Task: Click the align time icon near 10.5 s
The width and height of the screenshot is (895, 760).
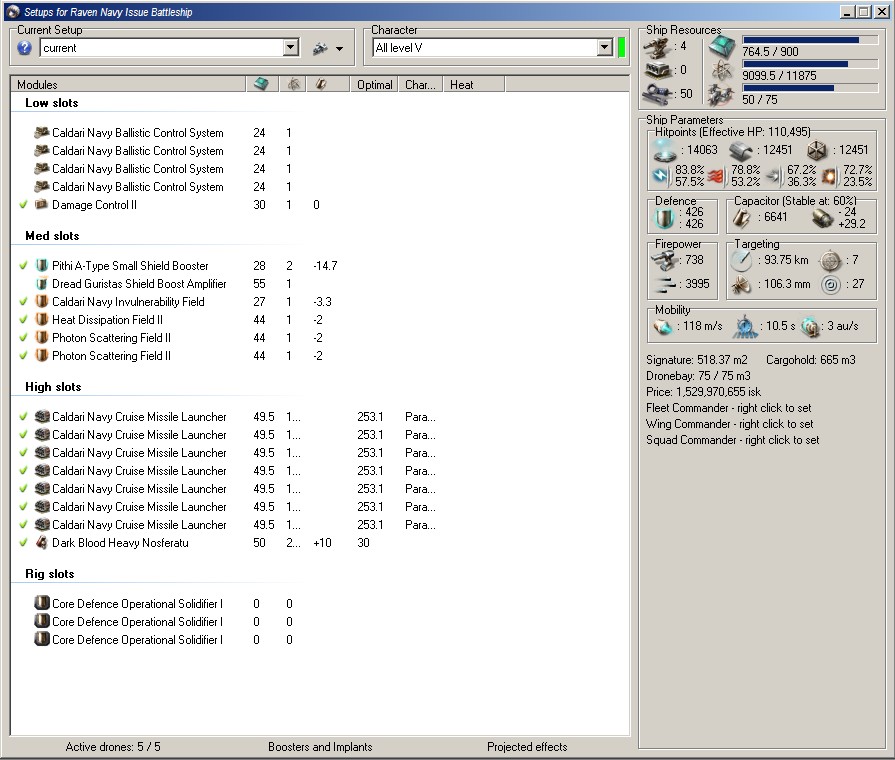Action: (x=745, y=327)
